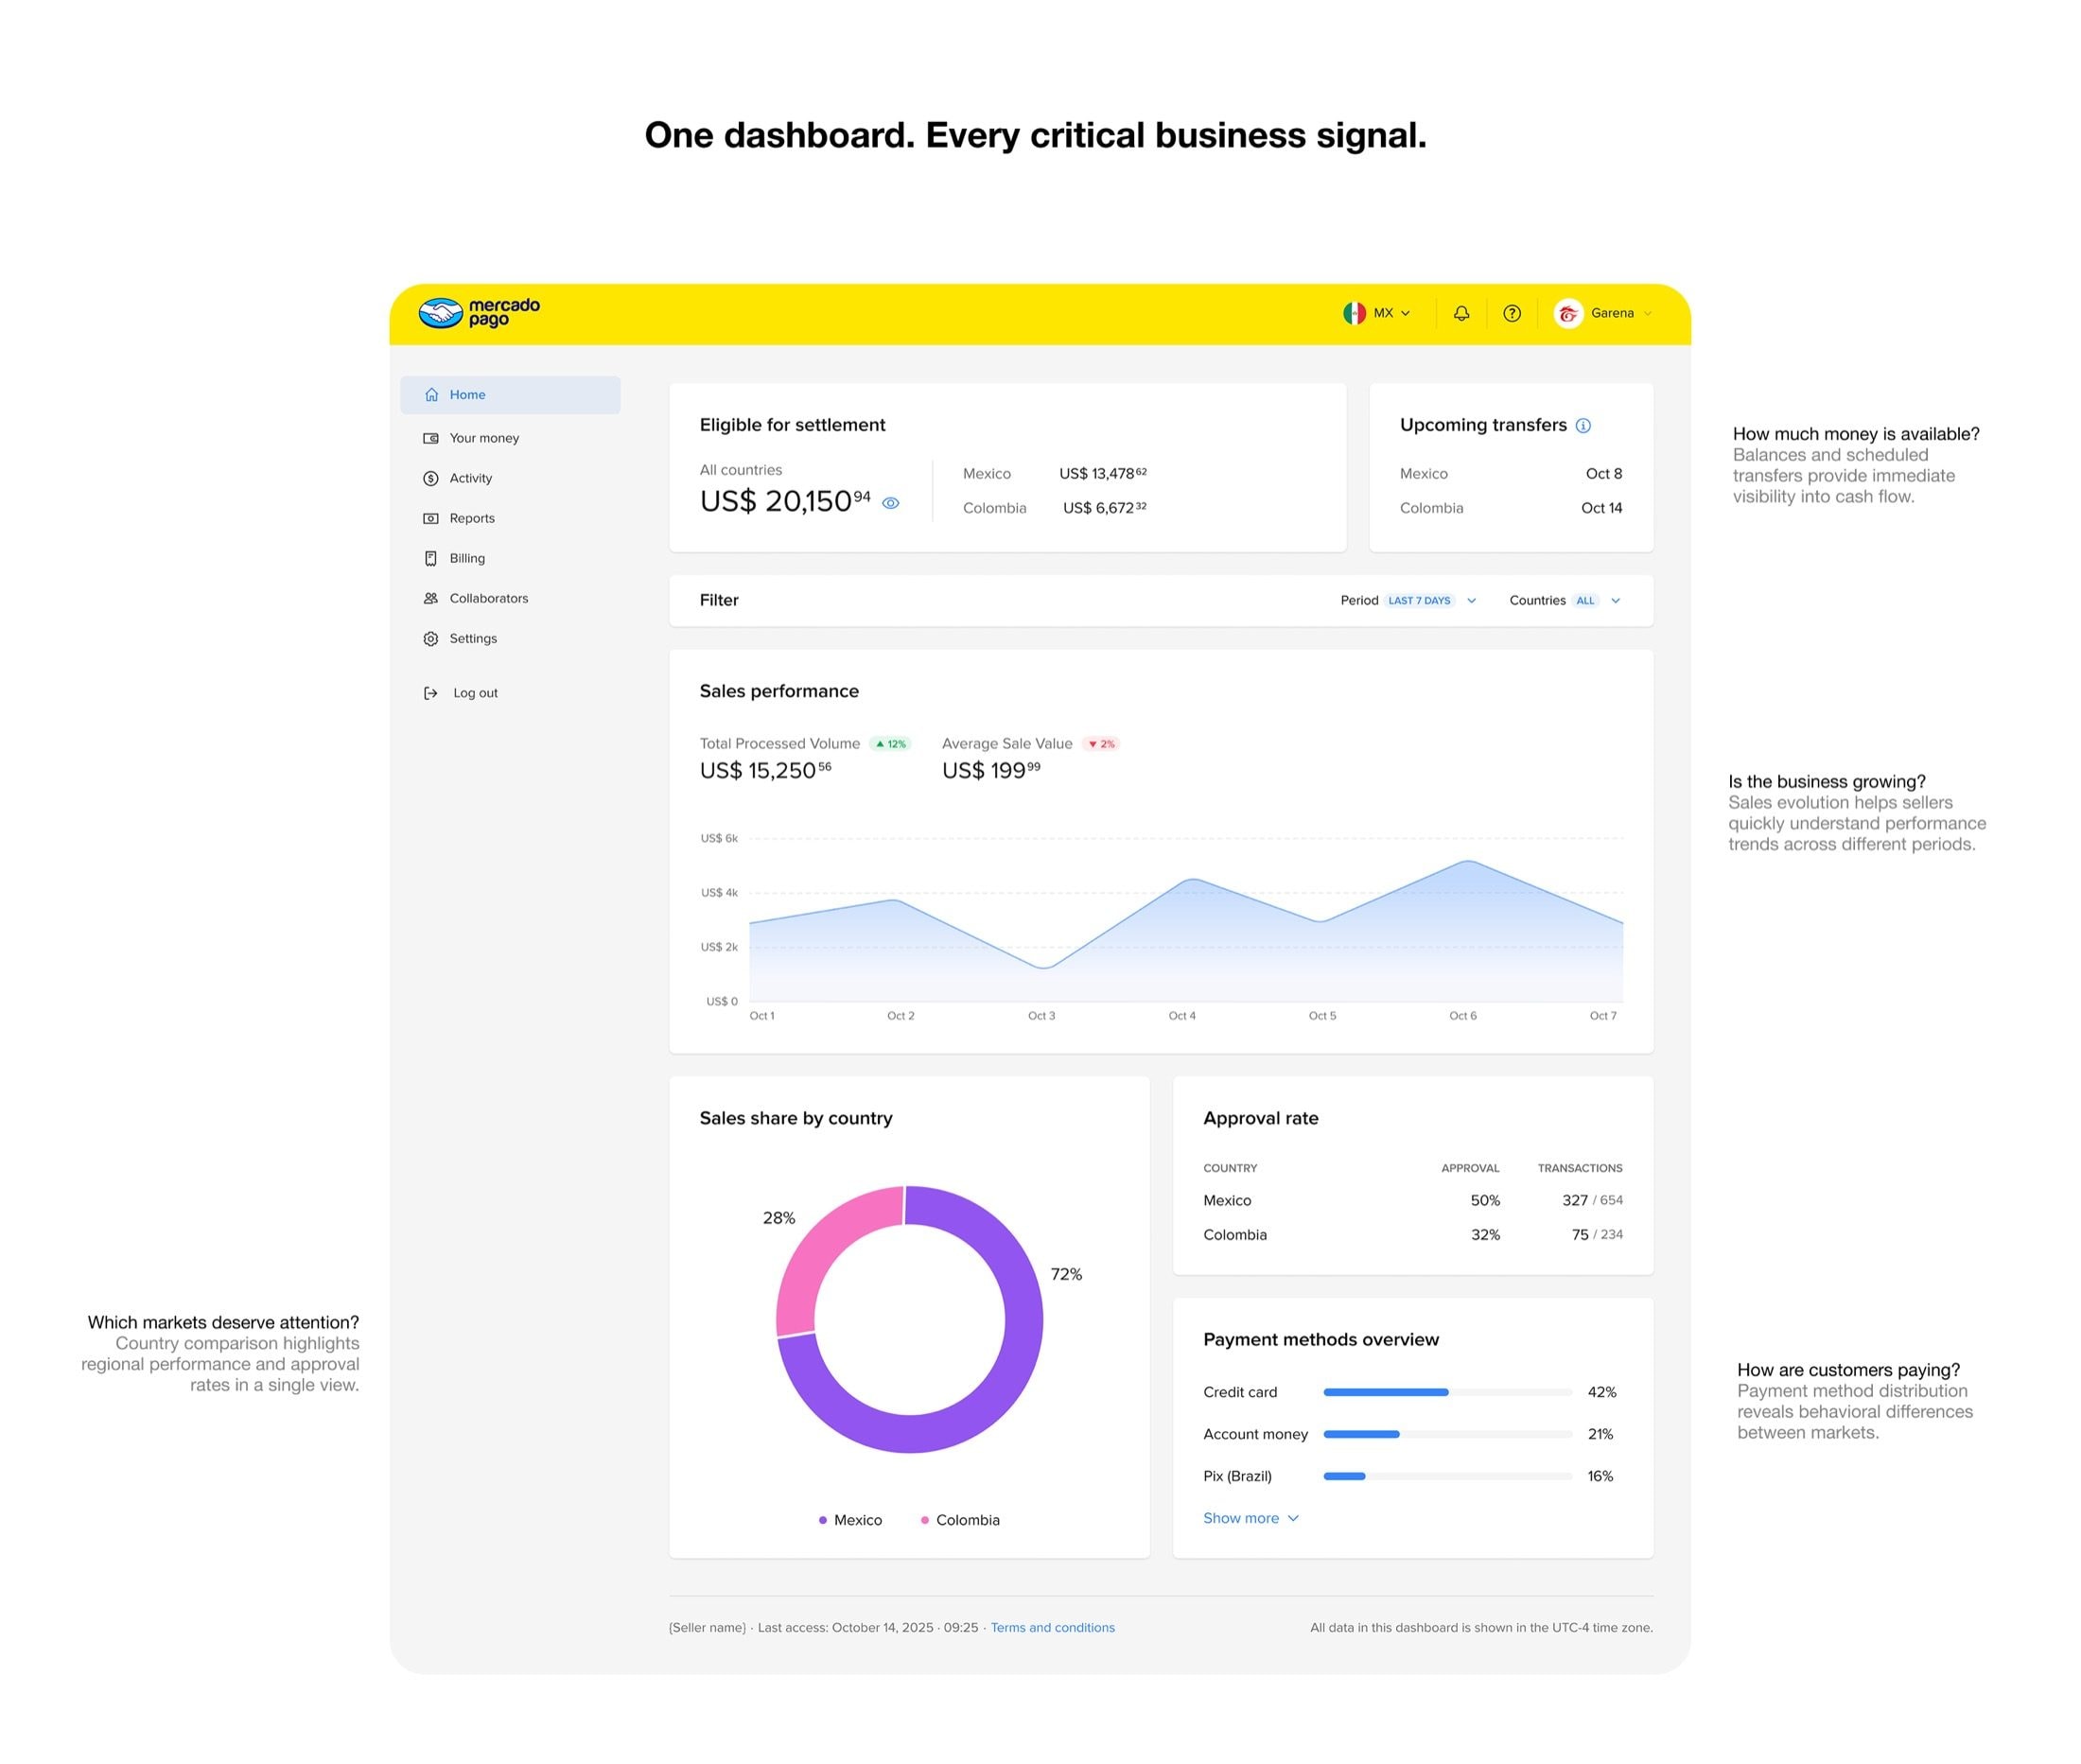2081x1764 pixels.
Task: Click Mexico row in Approval rate table
Action: click(1412, 1200)
